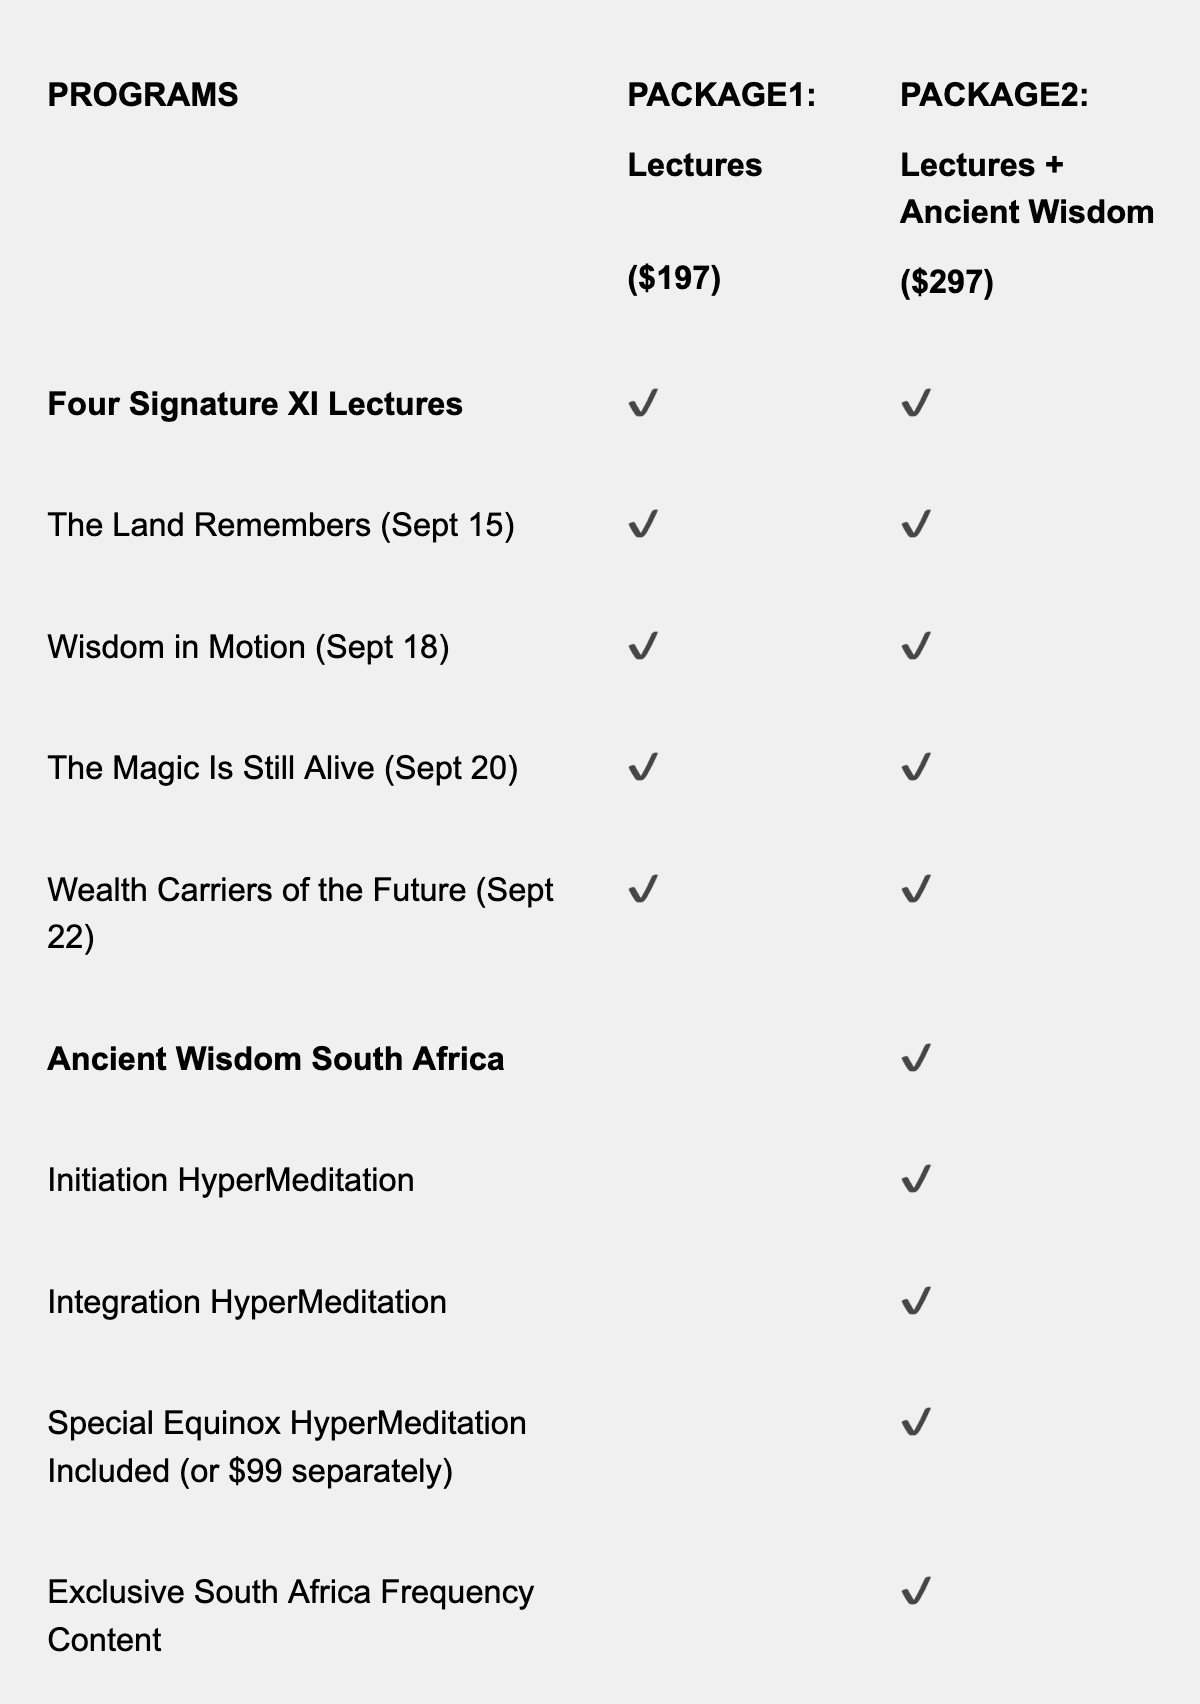1200x1704 pixels.
Task: Click Package 2 checkmark for Four Signature XI Lectures
Action: click(916, 404)
